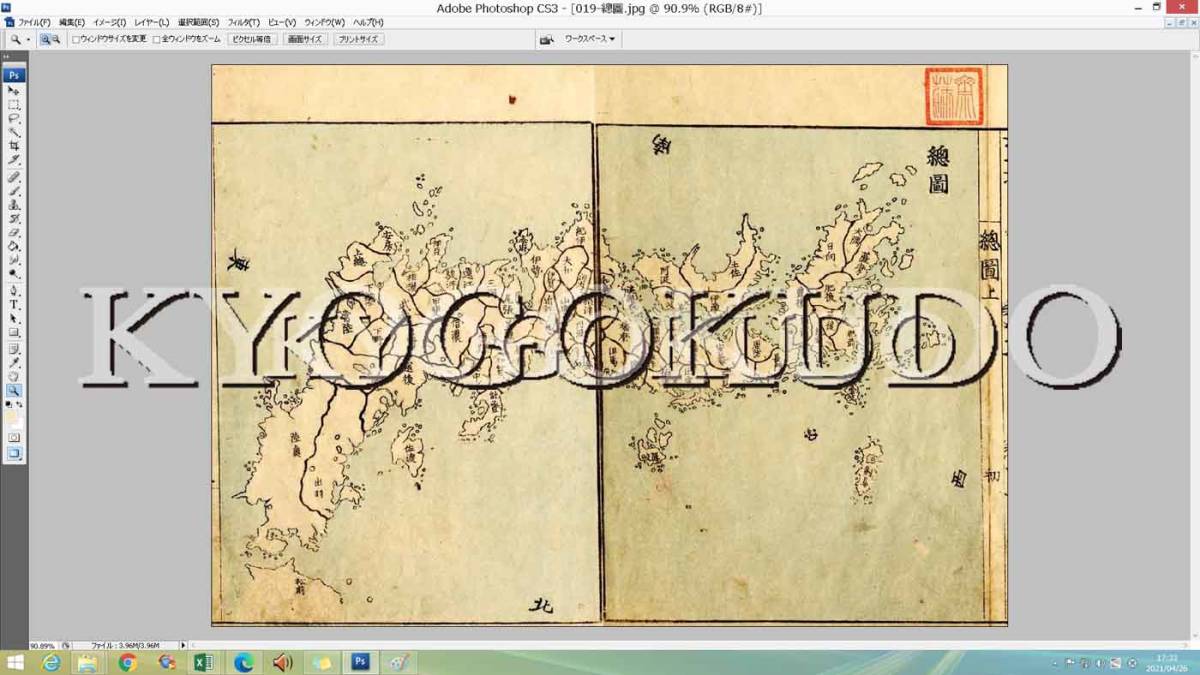Click the 画面サイズ button

tap(304, 40)
